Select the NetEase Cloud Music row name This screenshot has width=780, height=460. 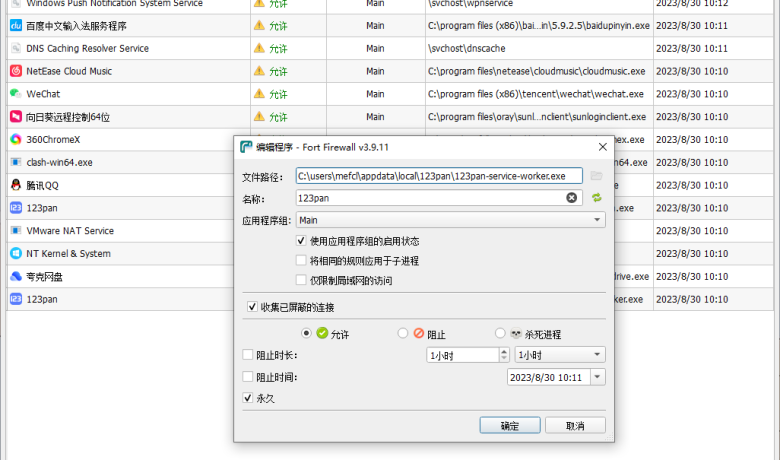69,71
